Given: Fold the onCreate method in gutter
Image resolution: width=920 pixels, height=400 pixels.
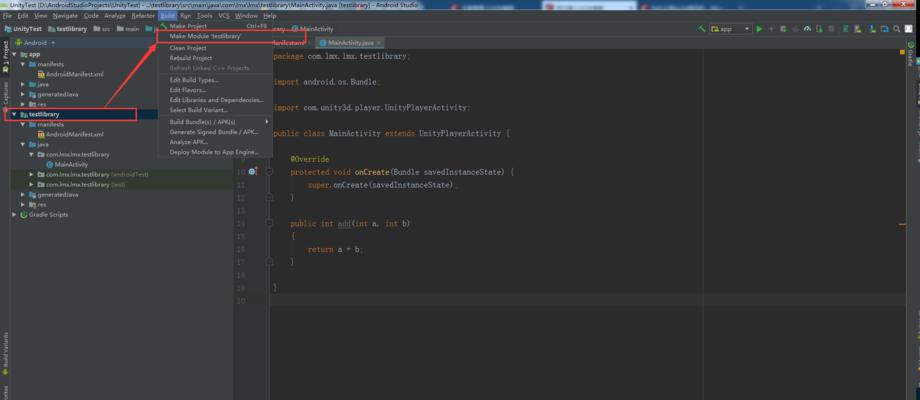Looking at the screenshot, I should pos(269,172).
